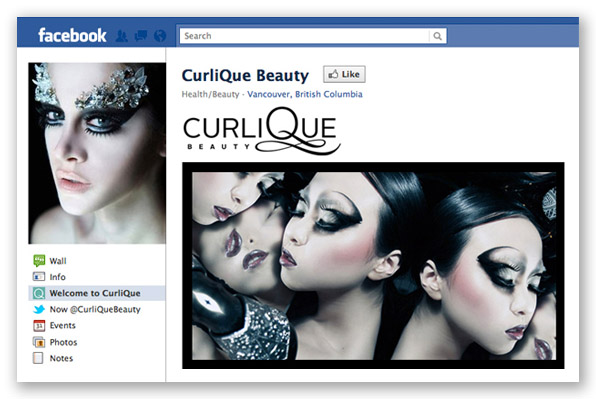Click the Info card icon
The height and width of the screenshot is (399, 596).
[39, 277]
